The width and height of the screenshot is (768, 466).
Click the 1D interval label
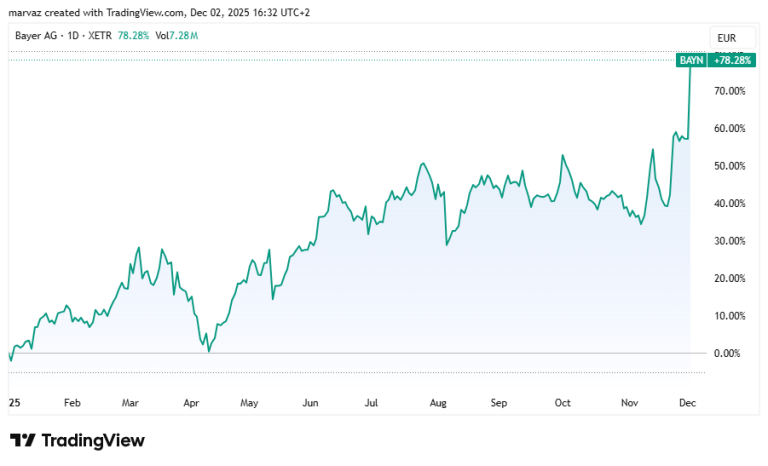[73, 36]
